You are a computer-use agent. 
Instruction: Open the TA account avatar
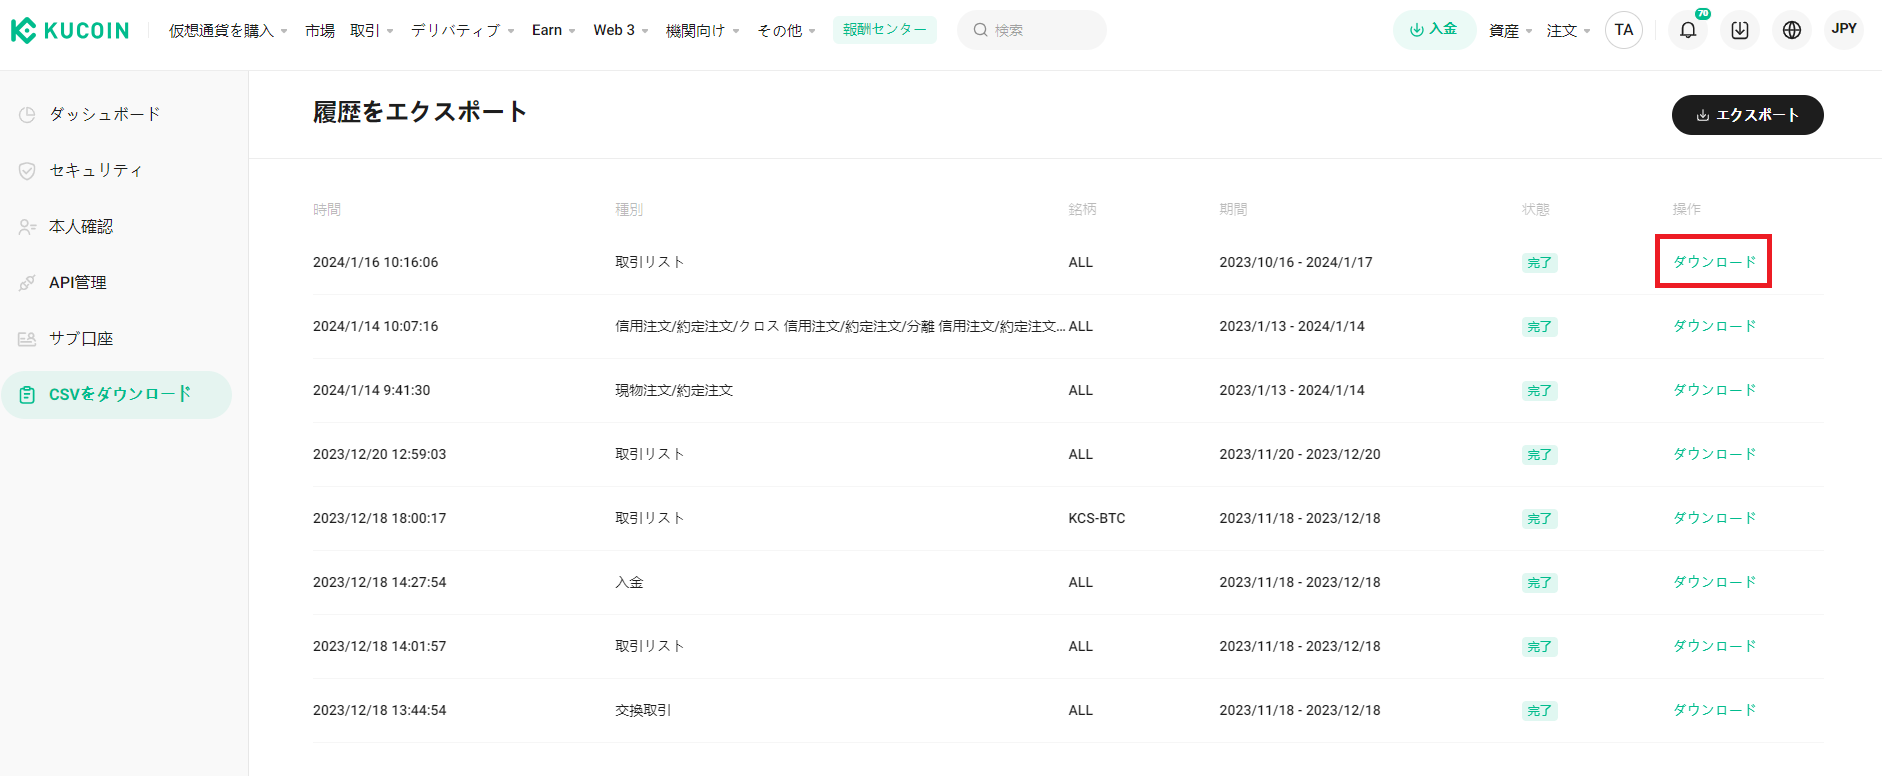(x=1624, y=30)
